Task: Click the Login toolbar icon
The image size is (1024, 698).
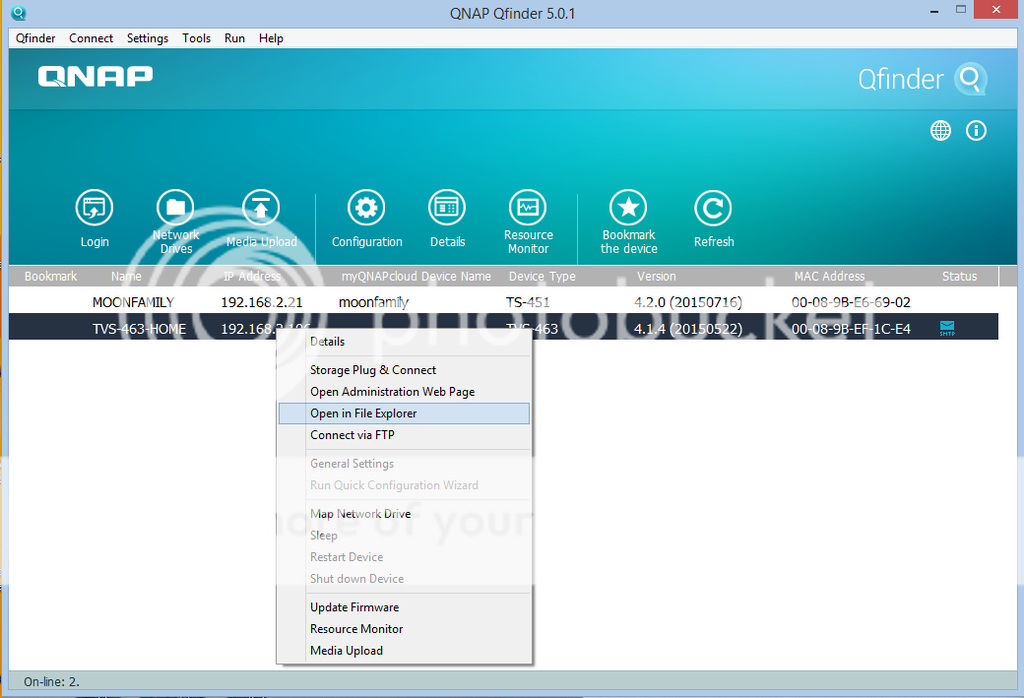Action: coord(94,209)
